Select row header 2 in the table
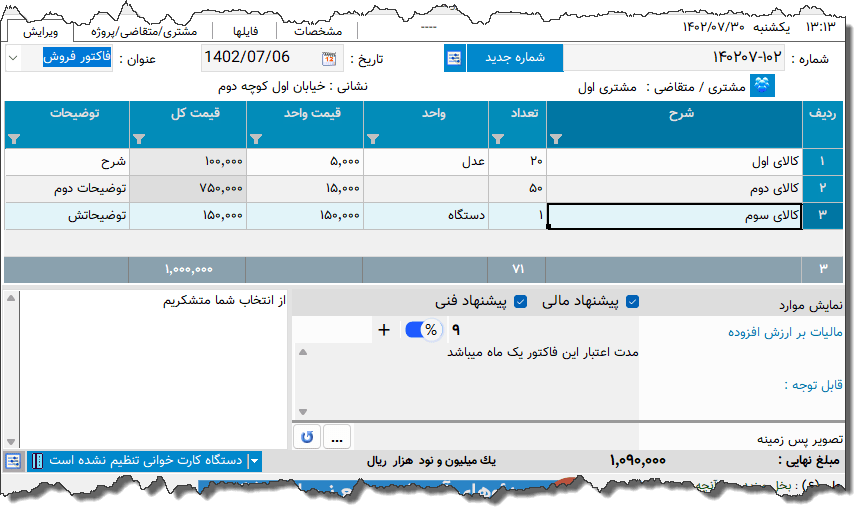The height and width of the screenshot is (507, 854). pos(822,188)
